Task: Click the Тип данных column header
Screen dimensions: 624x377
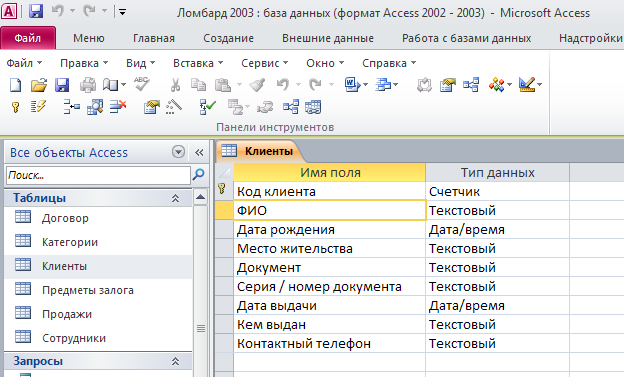Action: pyautogui.click(x=497, y=172)
